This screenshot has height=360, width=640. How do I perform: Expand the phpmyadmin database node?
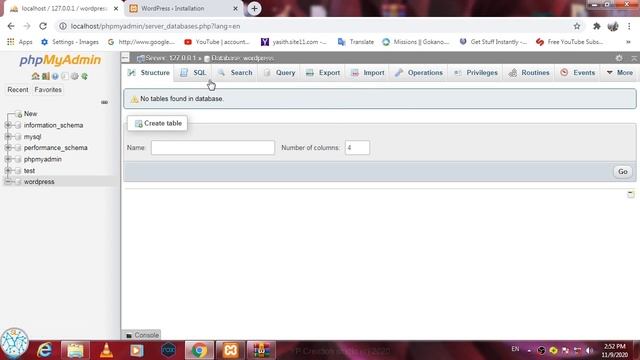(8, 159)
